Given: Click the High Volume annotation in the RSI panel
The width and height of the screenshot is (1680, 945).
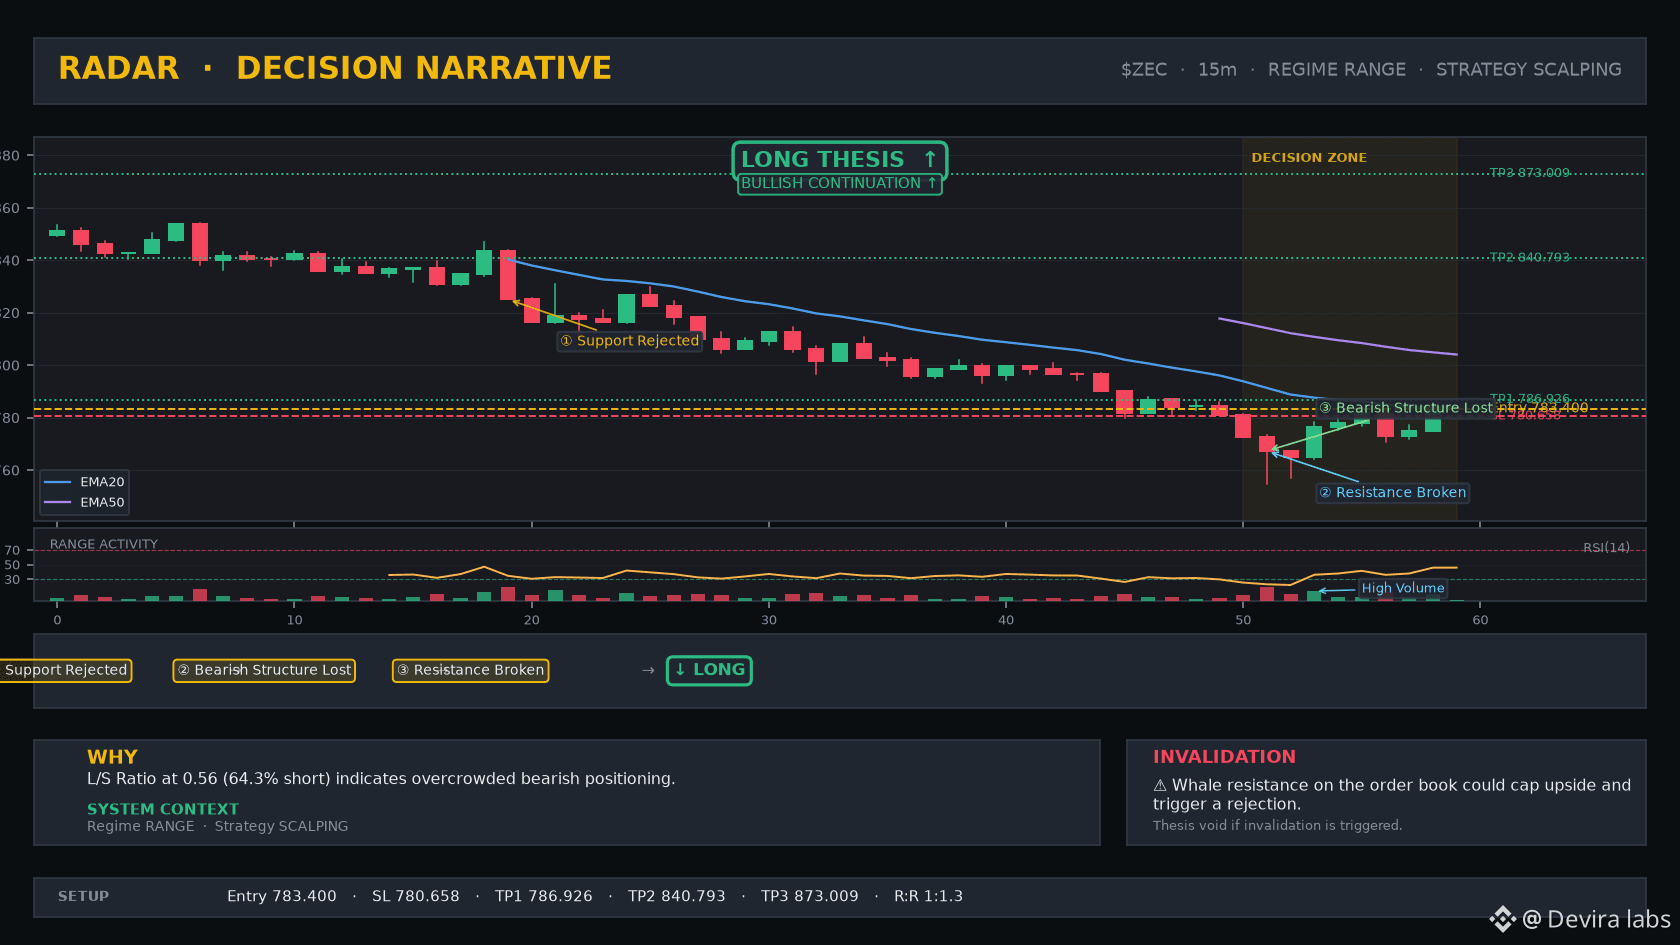Looking at the screenshot, I should tap(1402, 588).
